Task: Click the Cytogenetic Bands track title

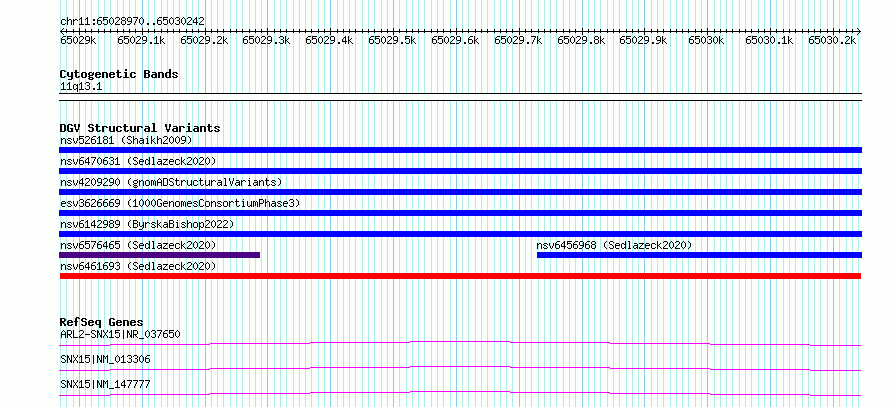Action: click(x=119, y=74)
